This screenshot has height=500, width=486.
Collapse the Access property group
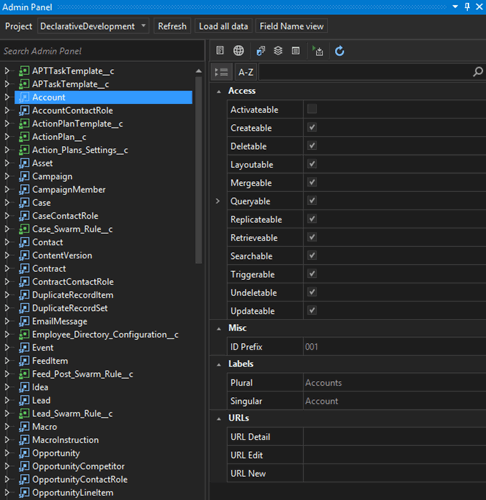(219, 91)
